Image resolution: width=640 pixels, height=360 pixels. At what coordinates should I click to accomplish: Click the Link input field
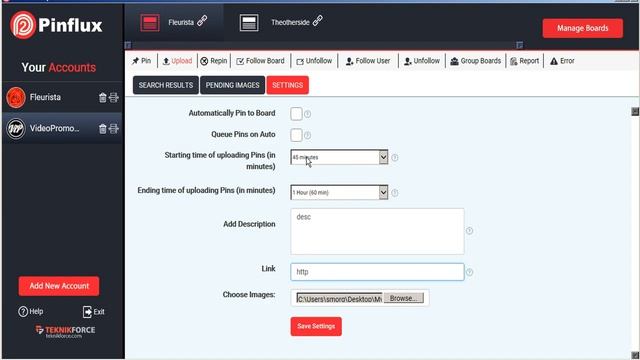click(x=377, y=272)
